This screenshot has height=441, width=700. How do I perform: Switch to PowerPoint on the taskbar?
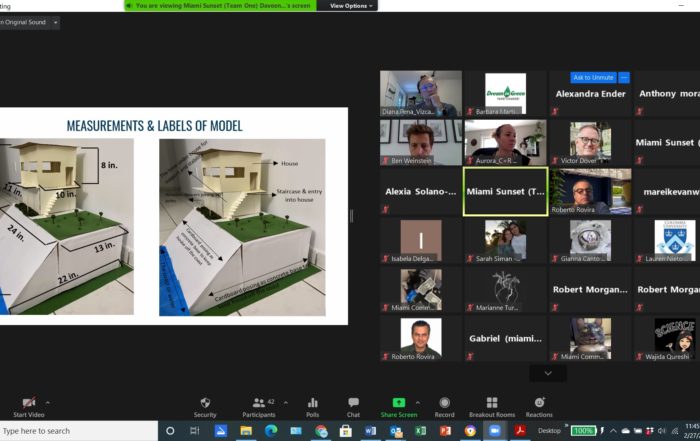coord(445,431)
